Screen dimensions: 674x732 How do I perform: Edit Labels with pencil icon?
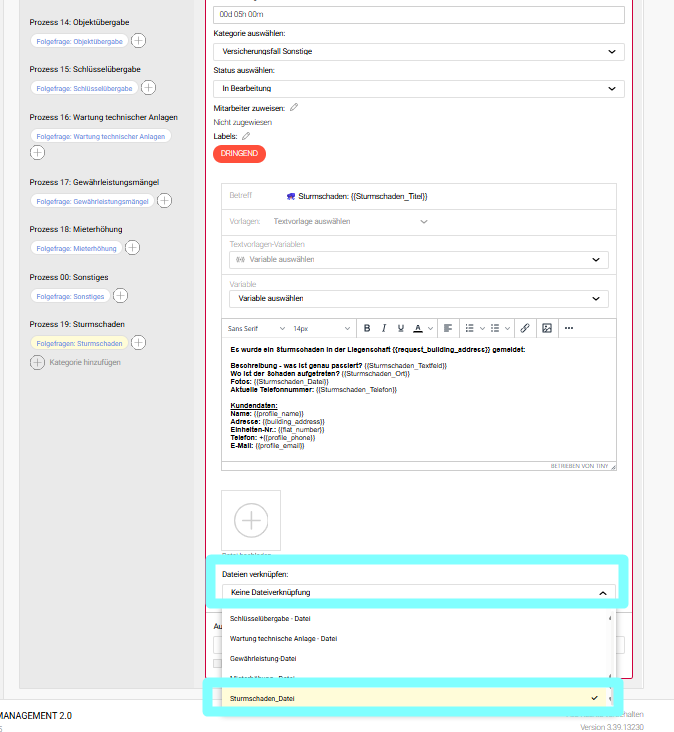point(246,136)
